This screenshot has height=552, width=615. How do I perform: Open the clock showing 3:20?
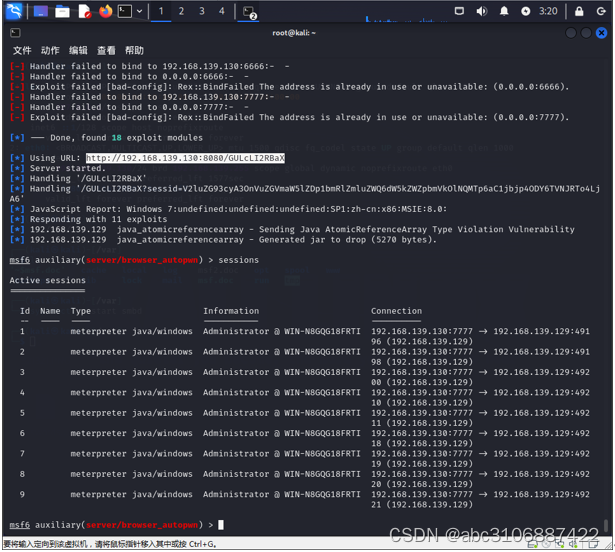click(548, 11)
